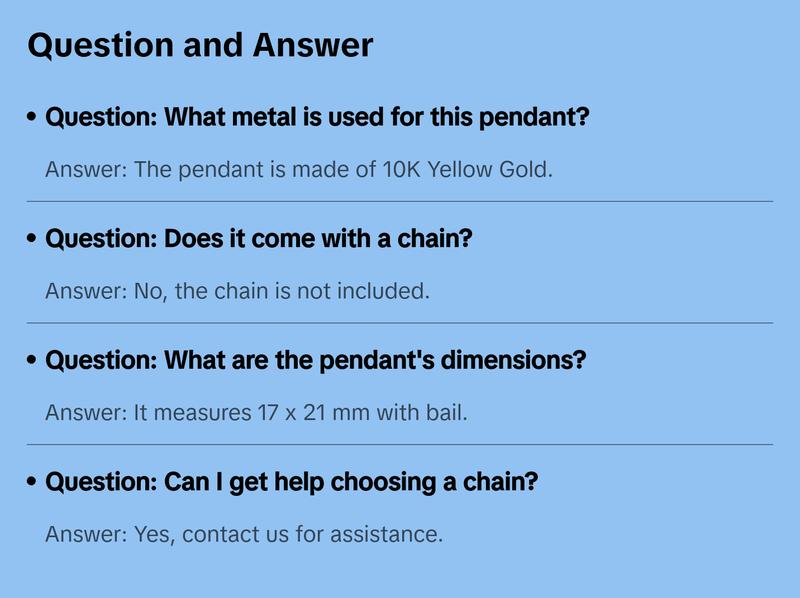Click the "Question and Answer" heading
Screen dimensions: 800x598
(x=200, y=45)
